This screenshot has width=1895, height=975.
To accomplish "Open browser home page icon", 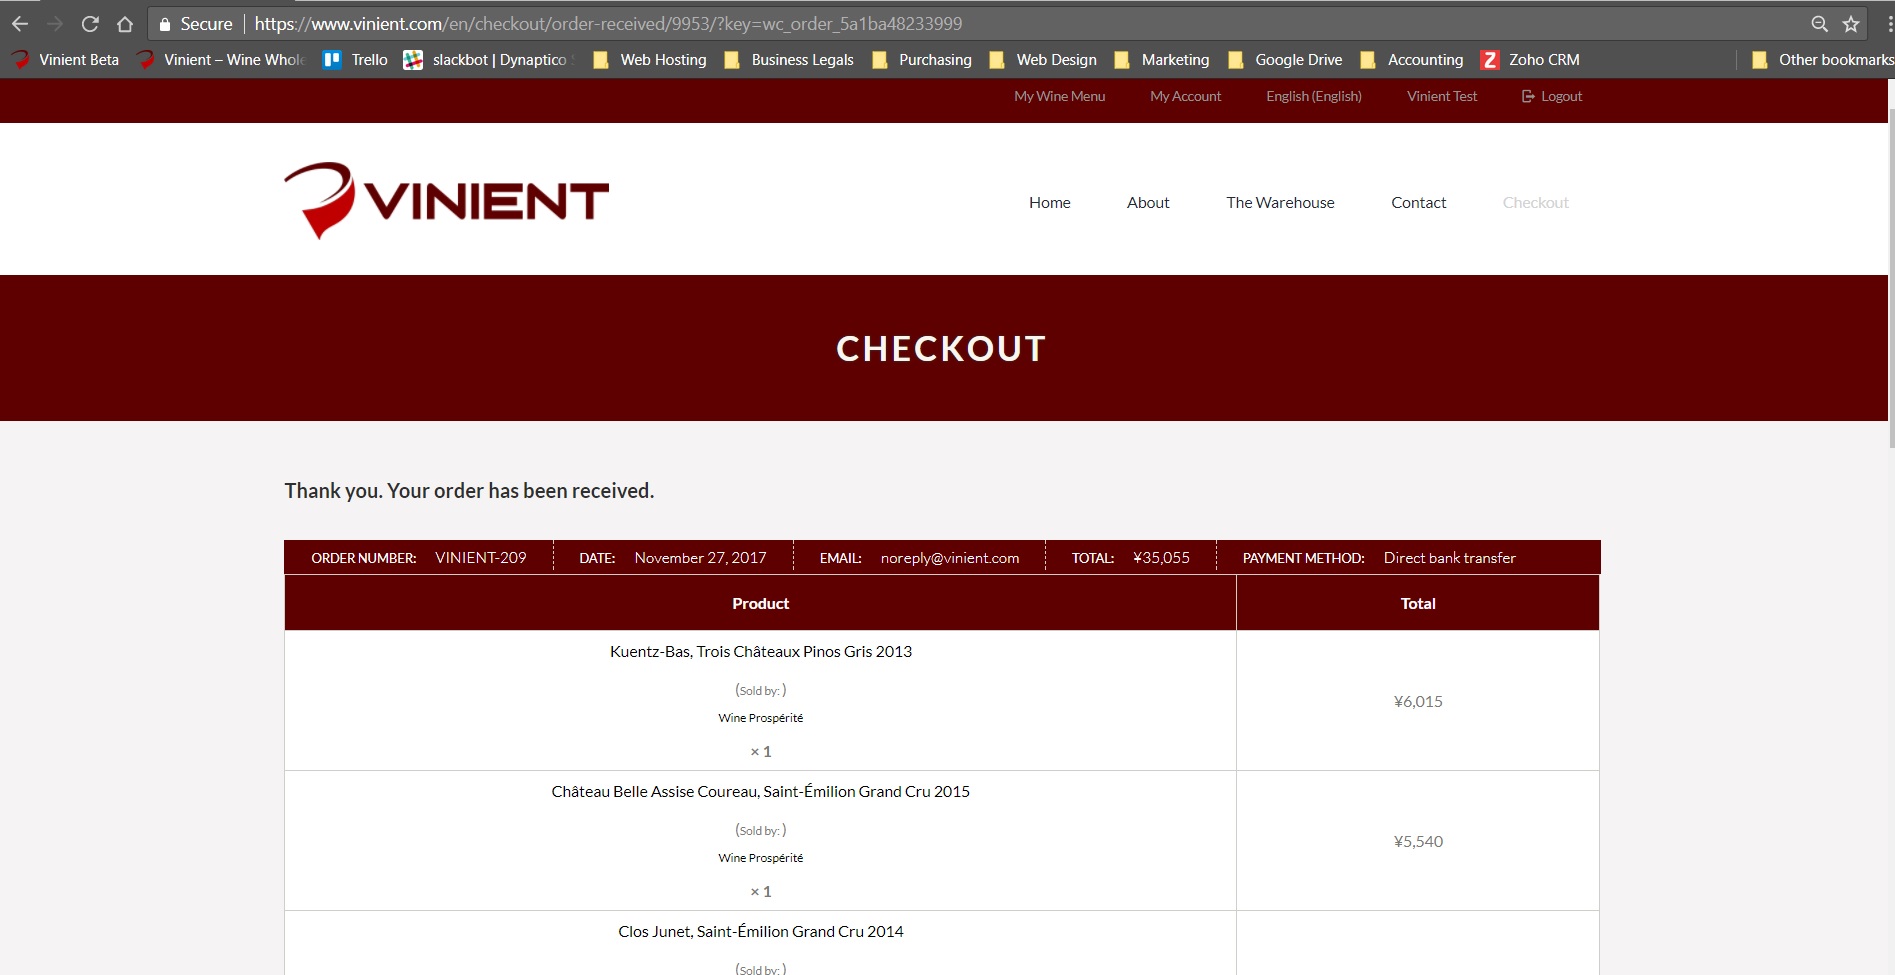I will pos(125,24).
